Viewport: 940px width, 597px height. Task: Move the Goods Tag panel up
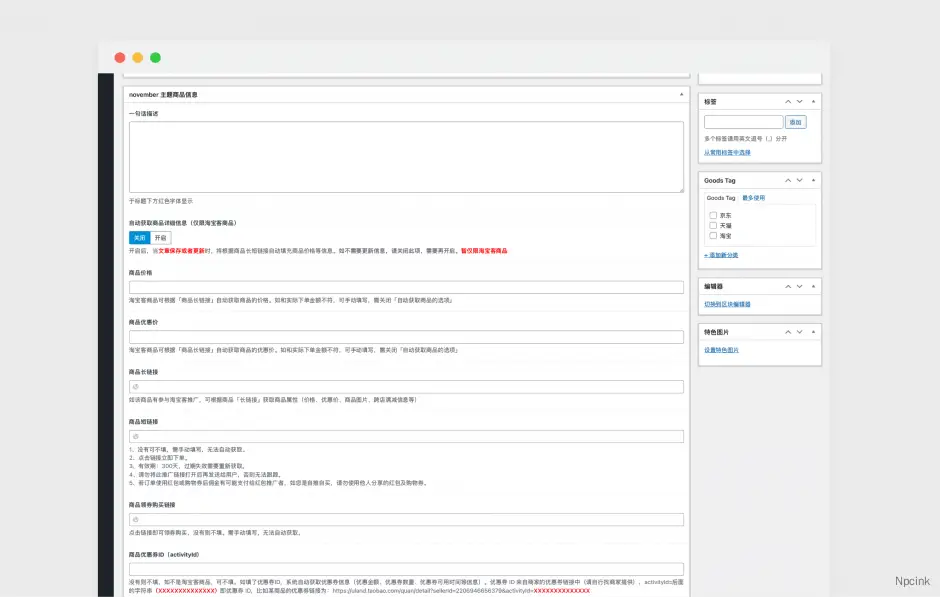(x=787, y=180)
